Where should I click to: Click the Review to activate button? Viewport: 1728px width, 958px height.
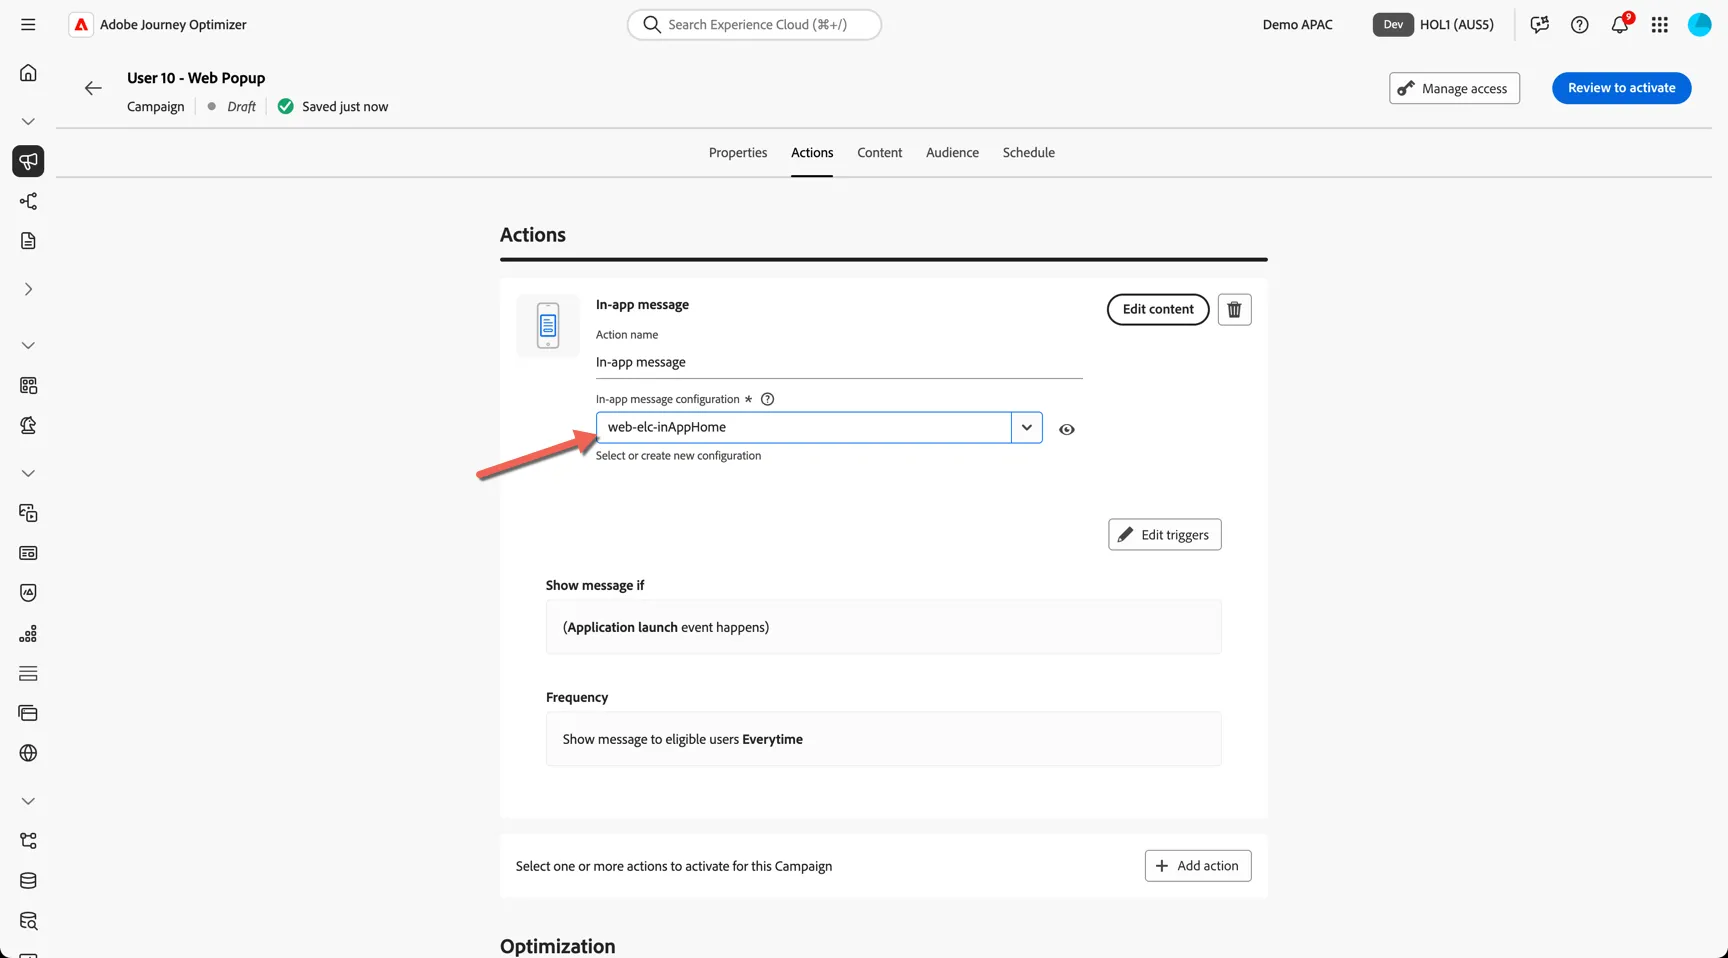(1622, 88)
